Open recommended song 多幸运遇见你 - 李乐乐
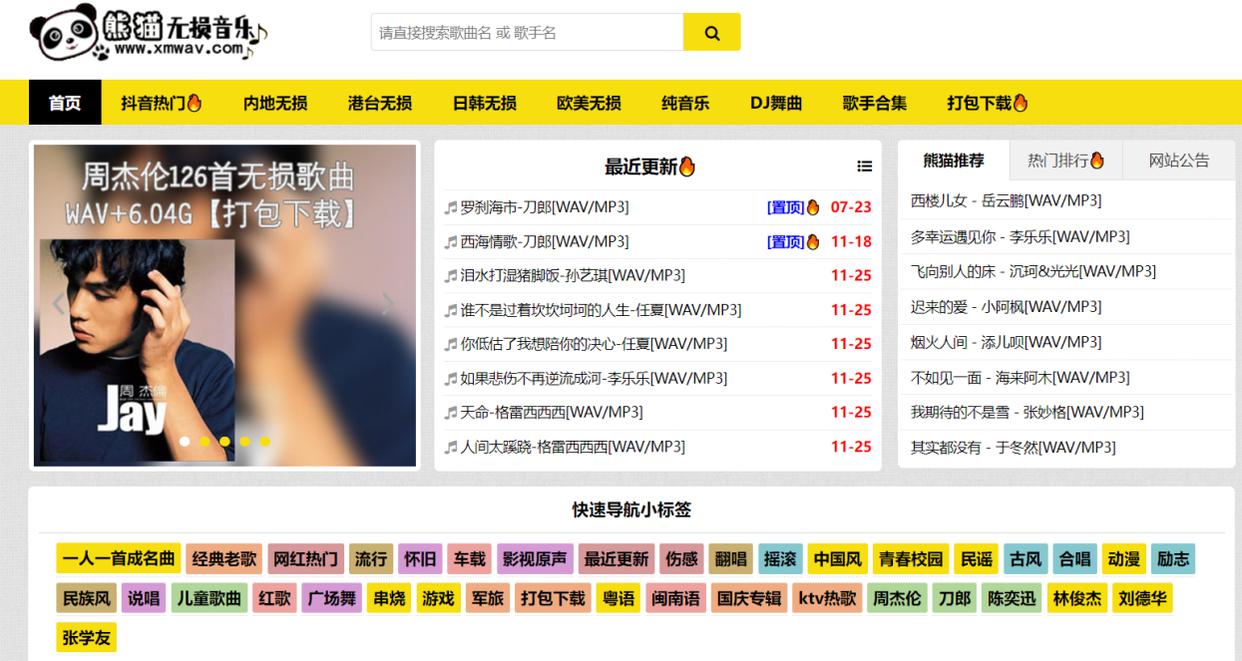 1020,237
